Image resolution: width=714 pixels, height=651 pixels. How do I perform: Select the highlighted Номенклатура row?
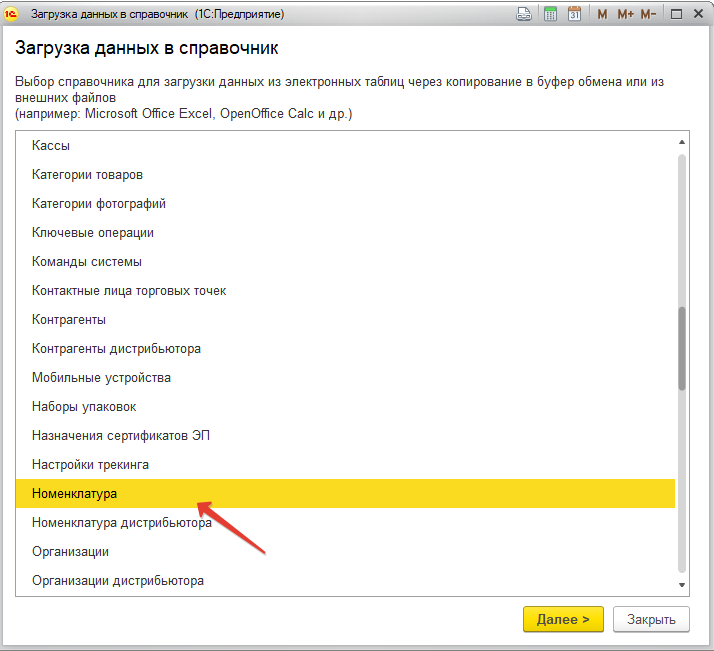pos(345,493)
